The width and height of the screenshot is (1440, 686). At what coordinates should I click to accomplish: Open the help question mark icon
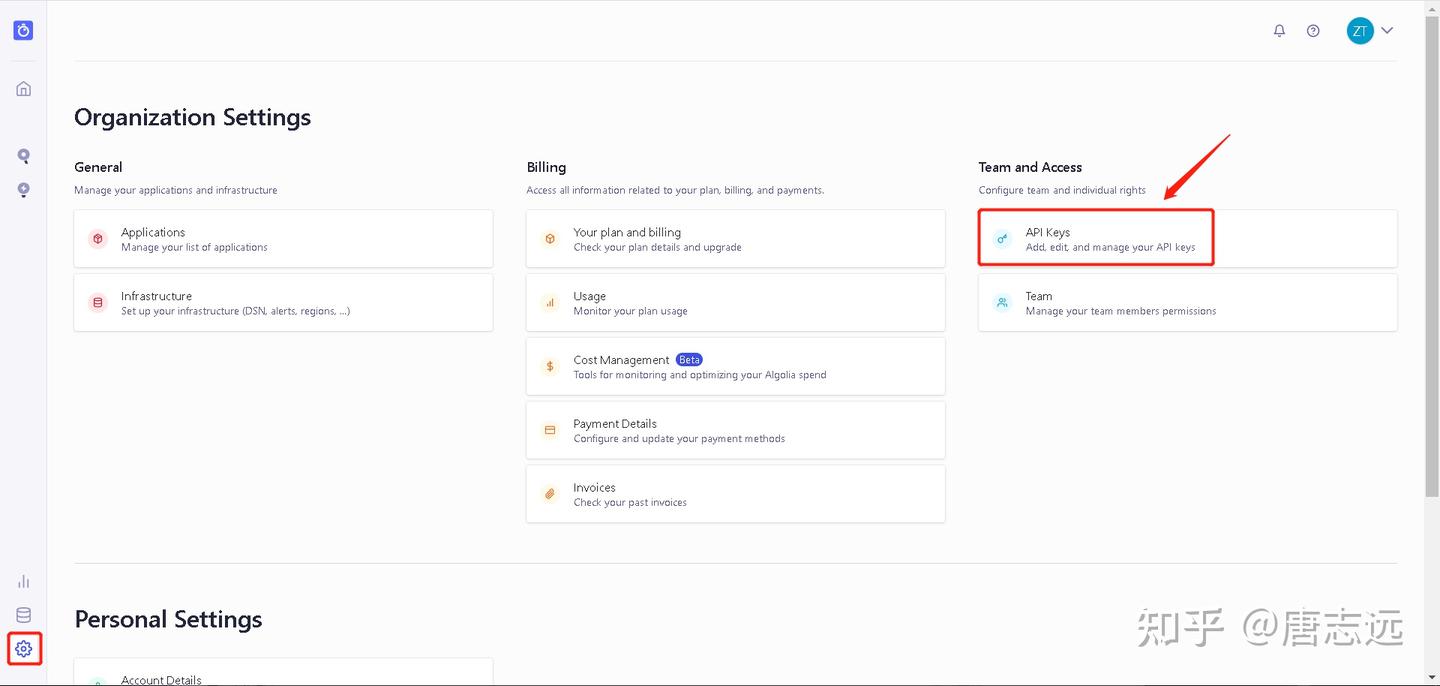click(1313, 31)
